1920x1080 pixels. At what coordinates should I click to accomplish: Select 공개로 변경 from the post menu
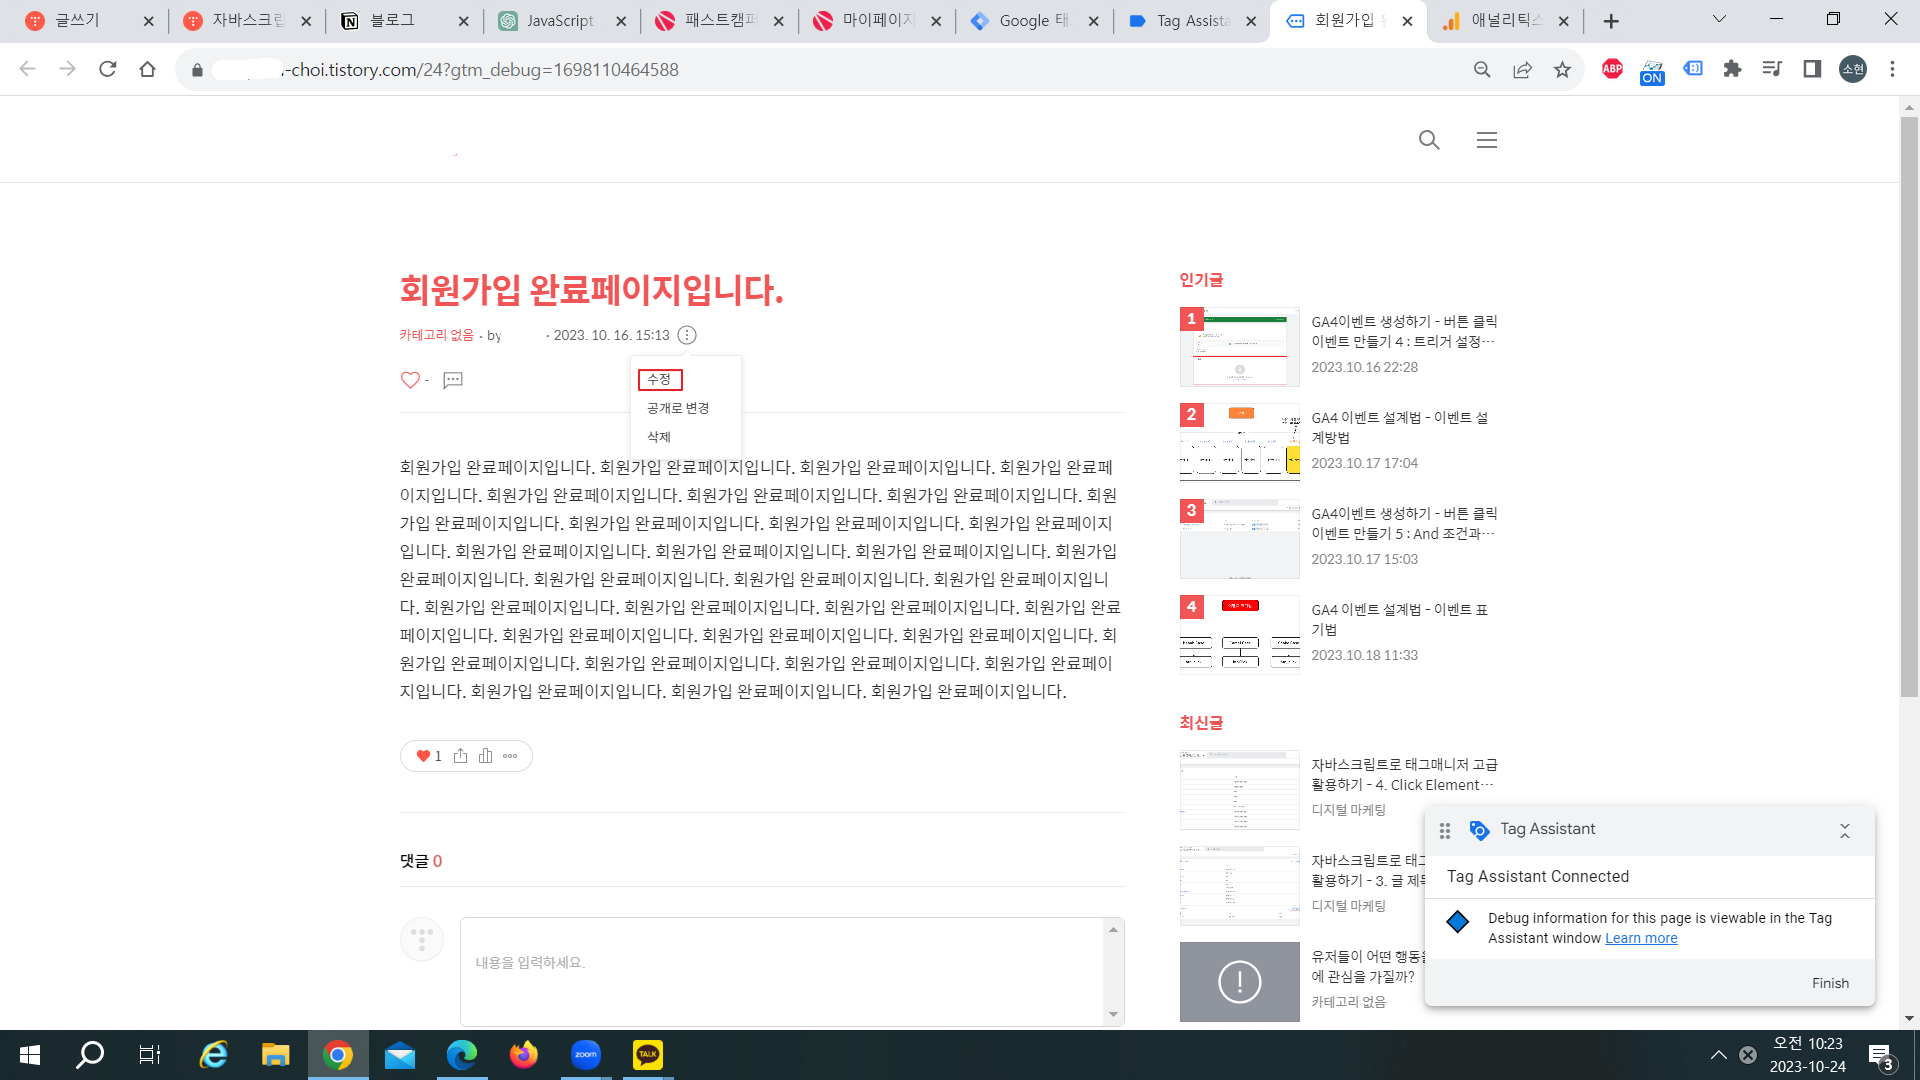[x=678, y=408]
